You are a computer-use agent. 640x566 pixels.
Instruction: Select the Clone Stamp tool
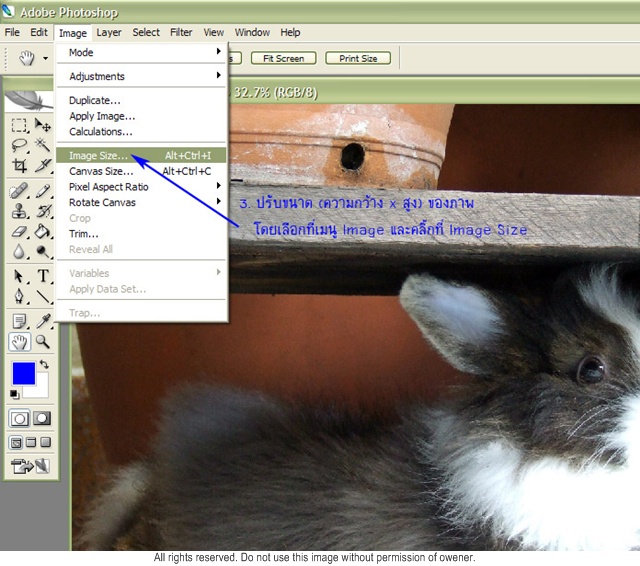(19, 211)
